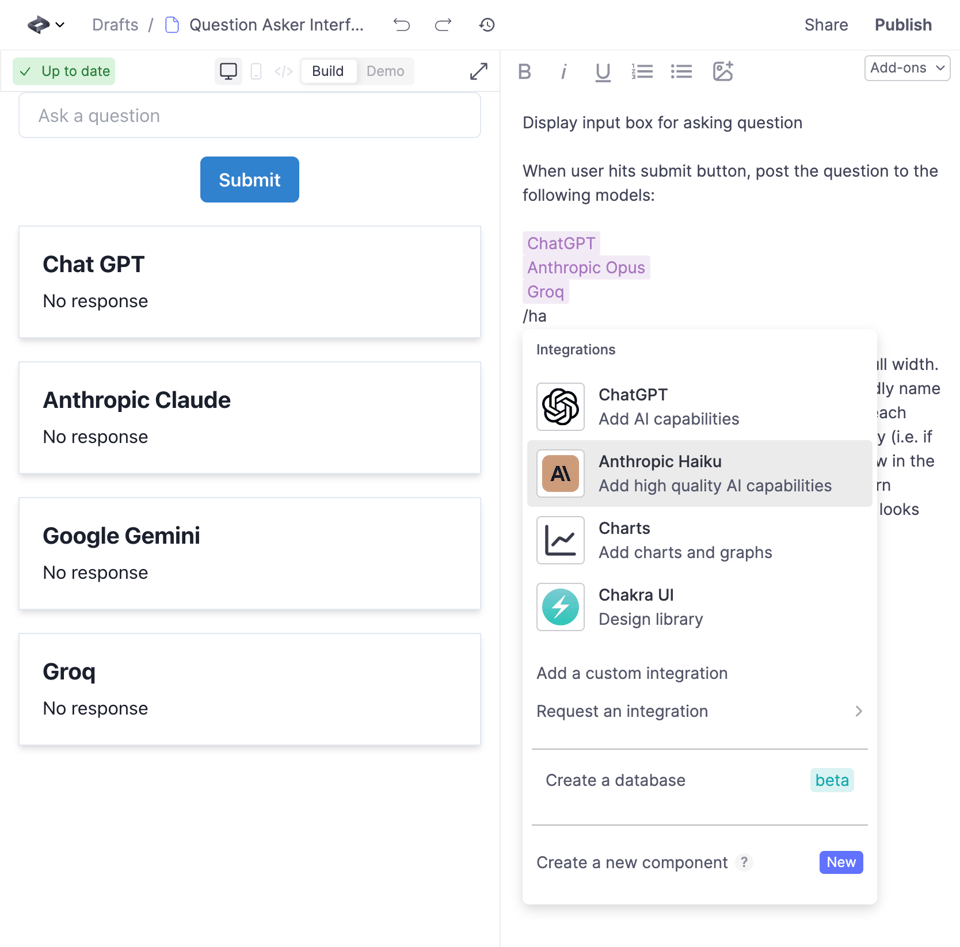Click the ChatGPT logo icon
Viewport: 960px width, 947px height.
560,407
